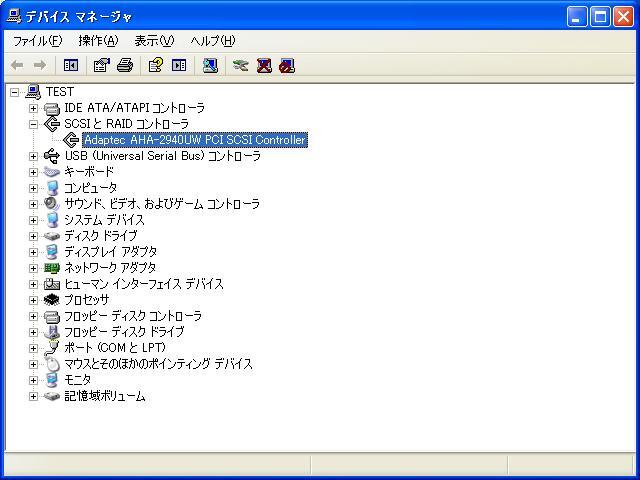Expand the ディスク ドライブ node
This screenshot has width=640, height=480.
click(33, 236)
